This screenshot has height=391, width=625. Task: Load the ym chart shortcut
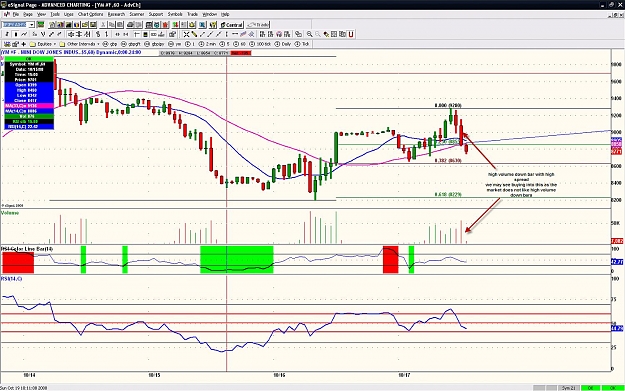[175, 44]
